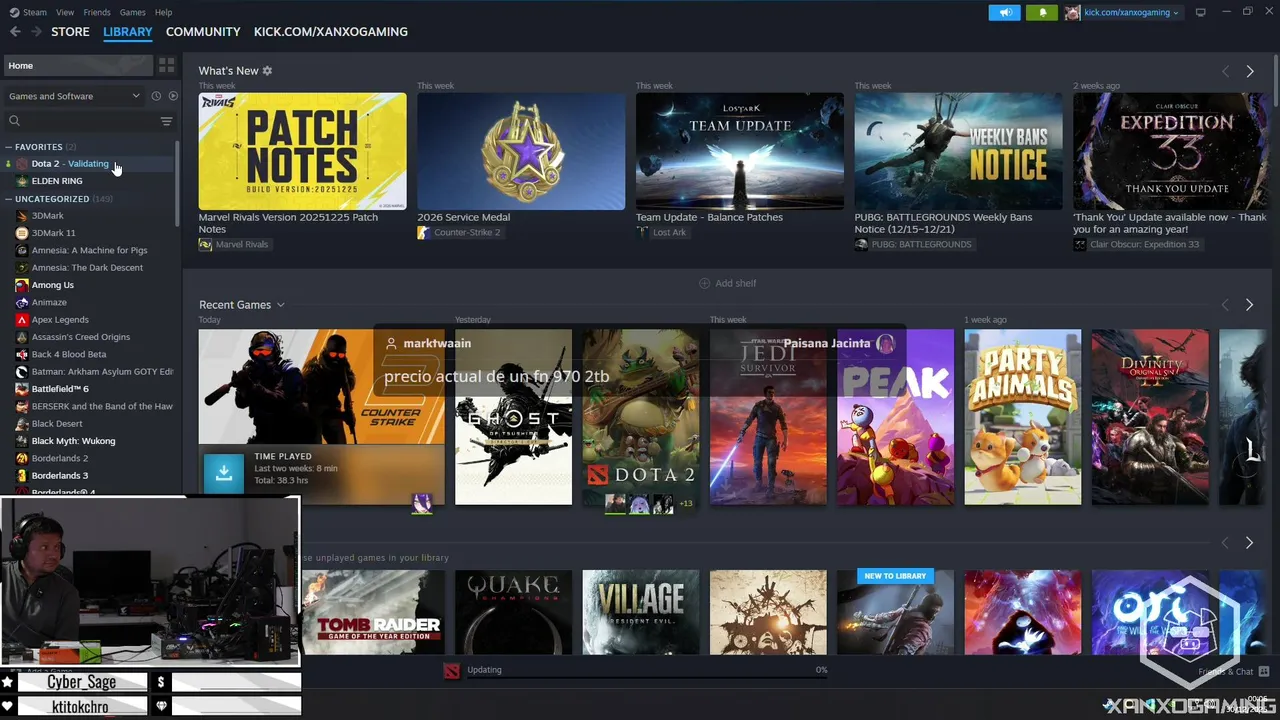Select ELDEN RING in favorites

point(57,181)
